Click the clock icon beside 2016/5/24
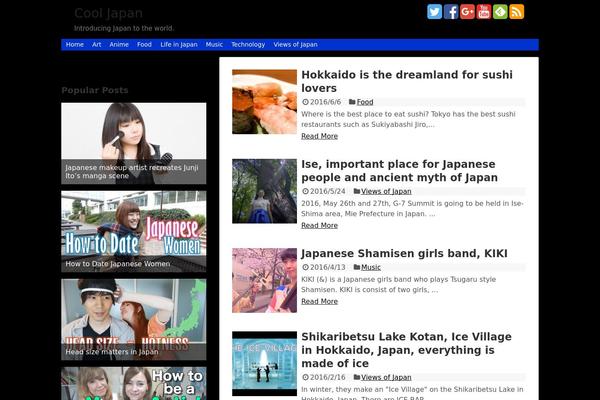This screenshot has height=400, width=600. point(305,191)
